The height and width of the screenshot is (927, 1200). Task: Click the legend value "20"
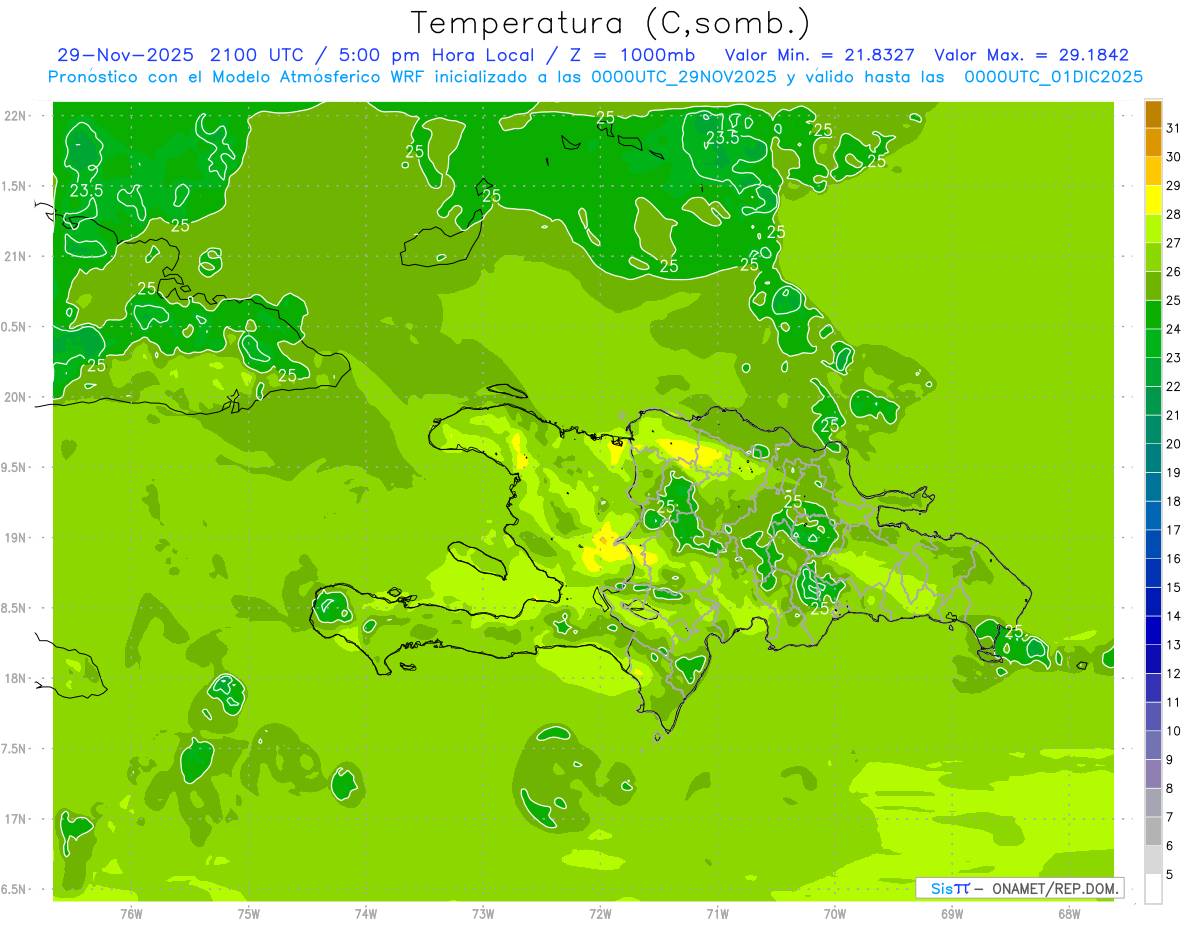coord(1174,444)
